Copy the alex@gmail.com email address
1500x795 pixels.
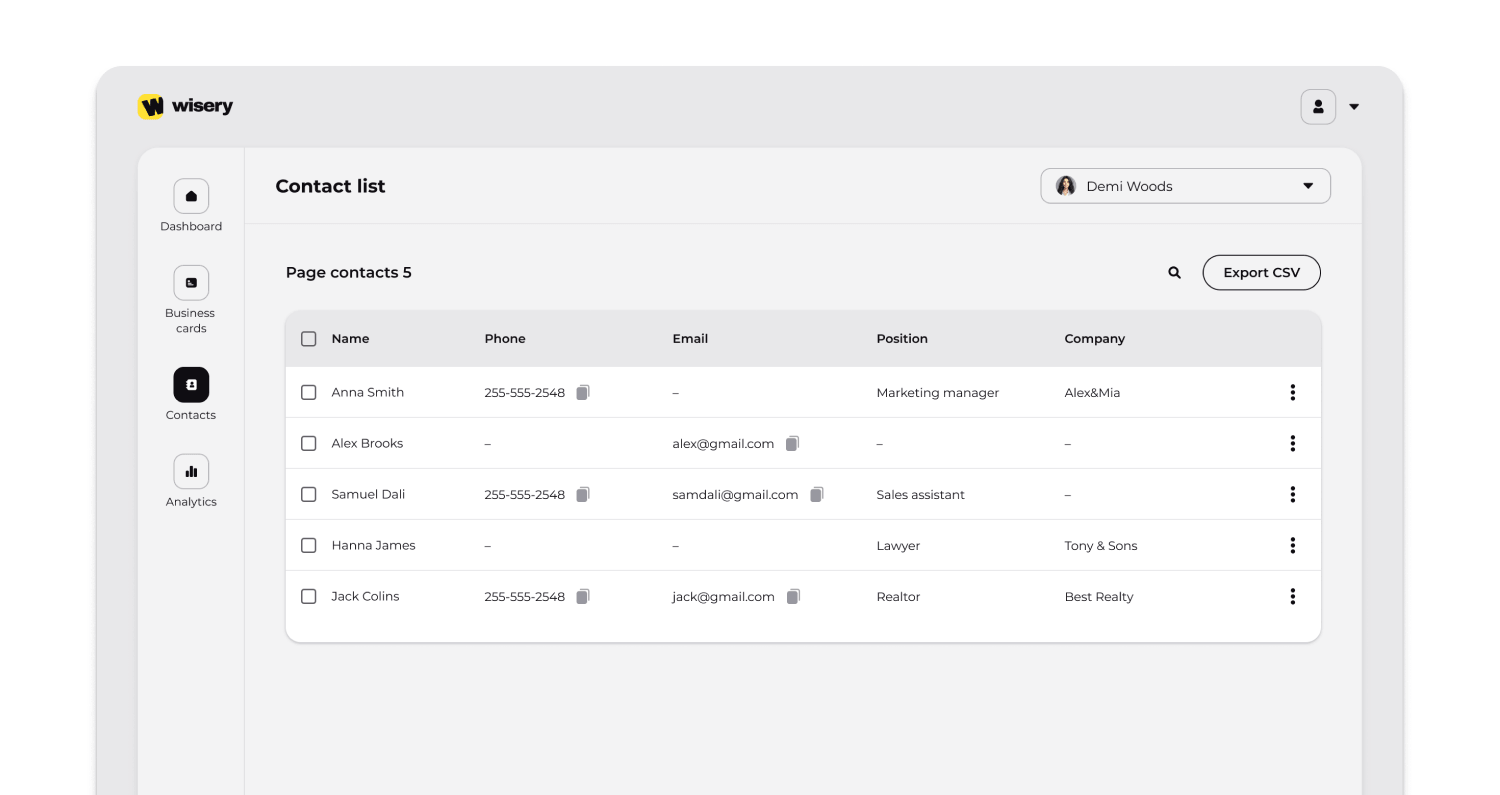pyautogui.click(x=792, y=443)
